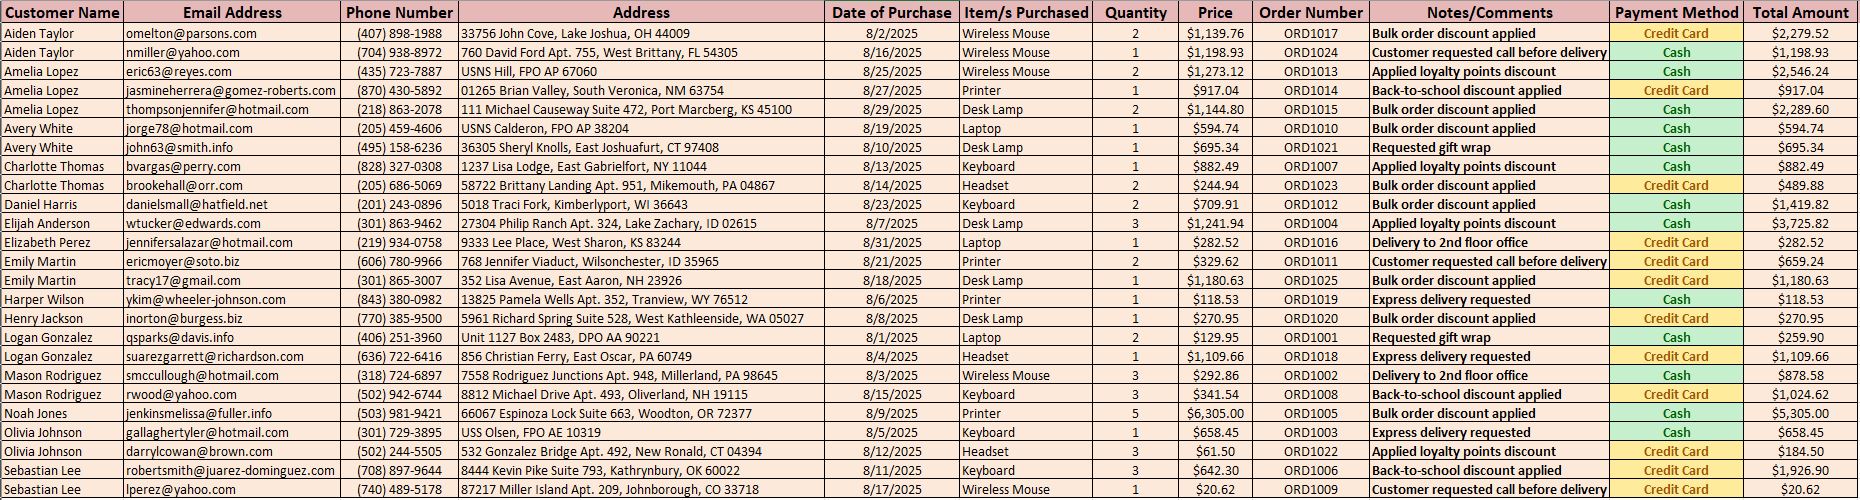
Task: Click Henry Jackson customer name cell
Action: coord(44,319)
